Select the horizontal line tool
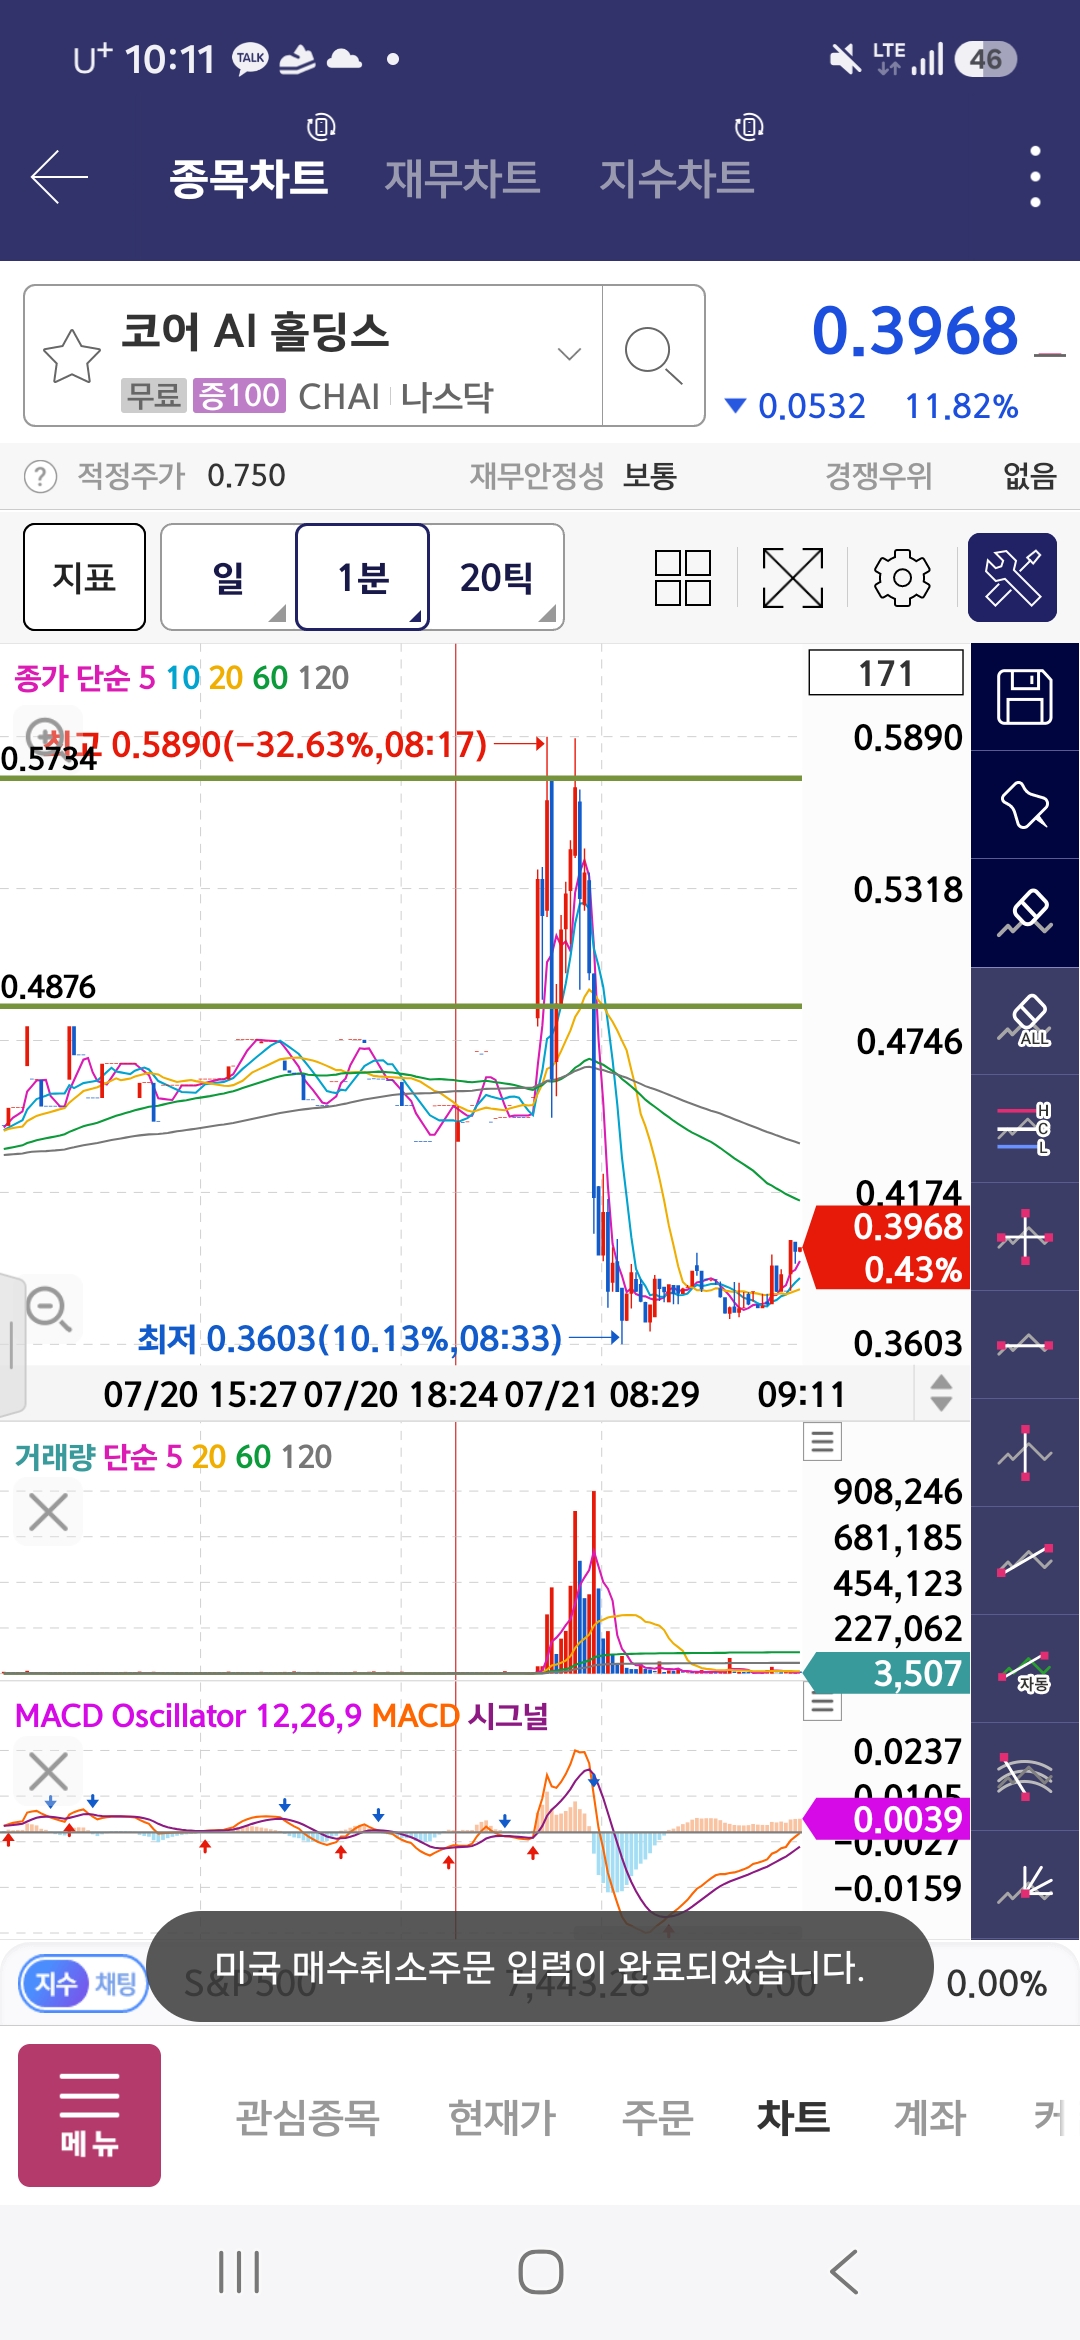This screenshot has width=1080, height=2340. (1025, 1345)
